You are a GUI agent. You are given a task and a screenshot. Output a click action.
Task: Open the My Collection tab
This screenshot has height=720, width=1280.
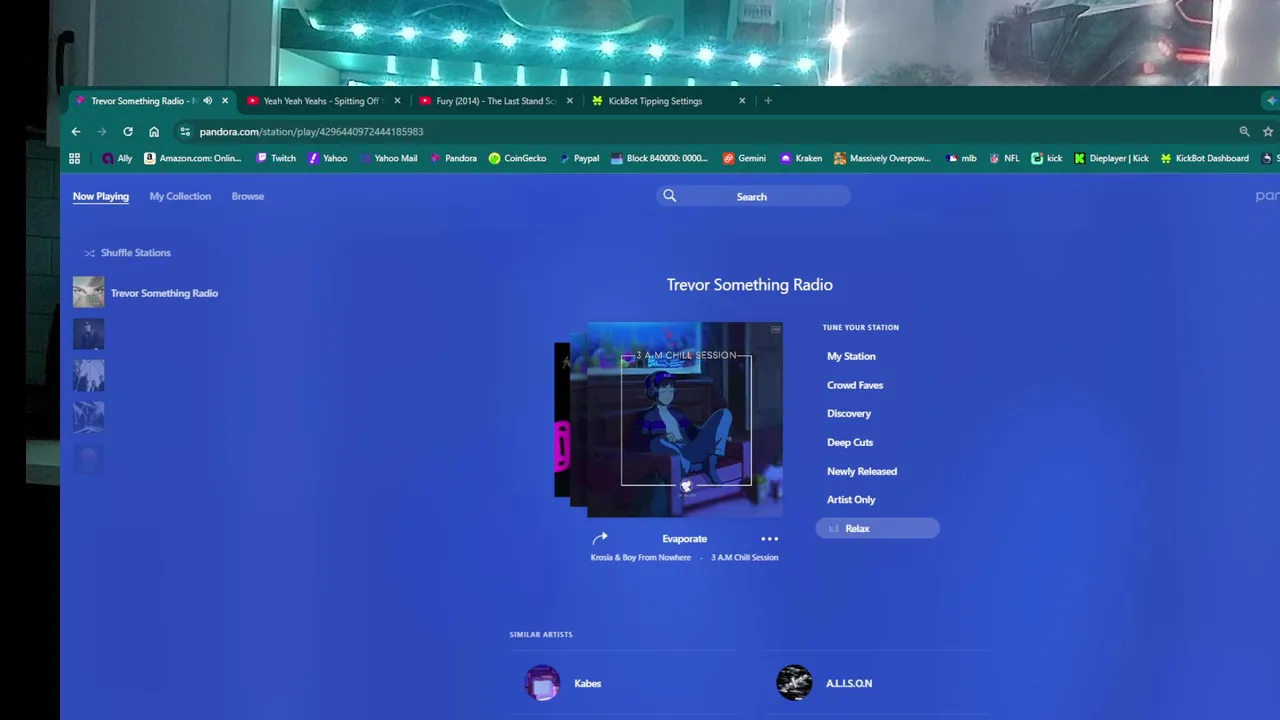pyautogui.click(x=180, y=196)
